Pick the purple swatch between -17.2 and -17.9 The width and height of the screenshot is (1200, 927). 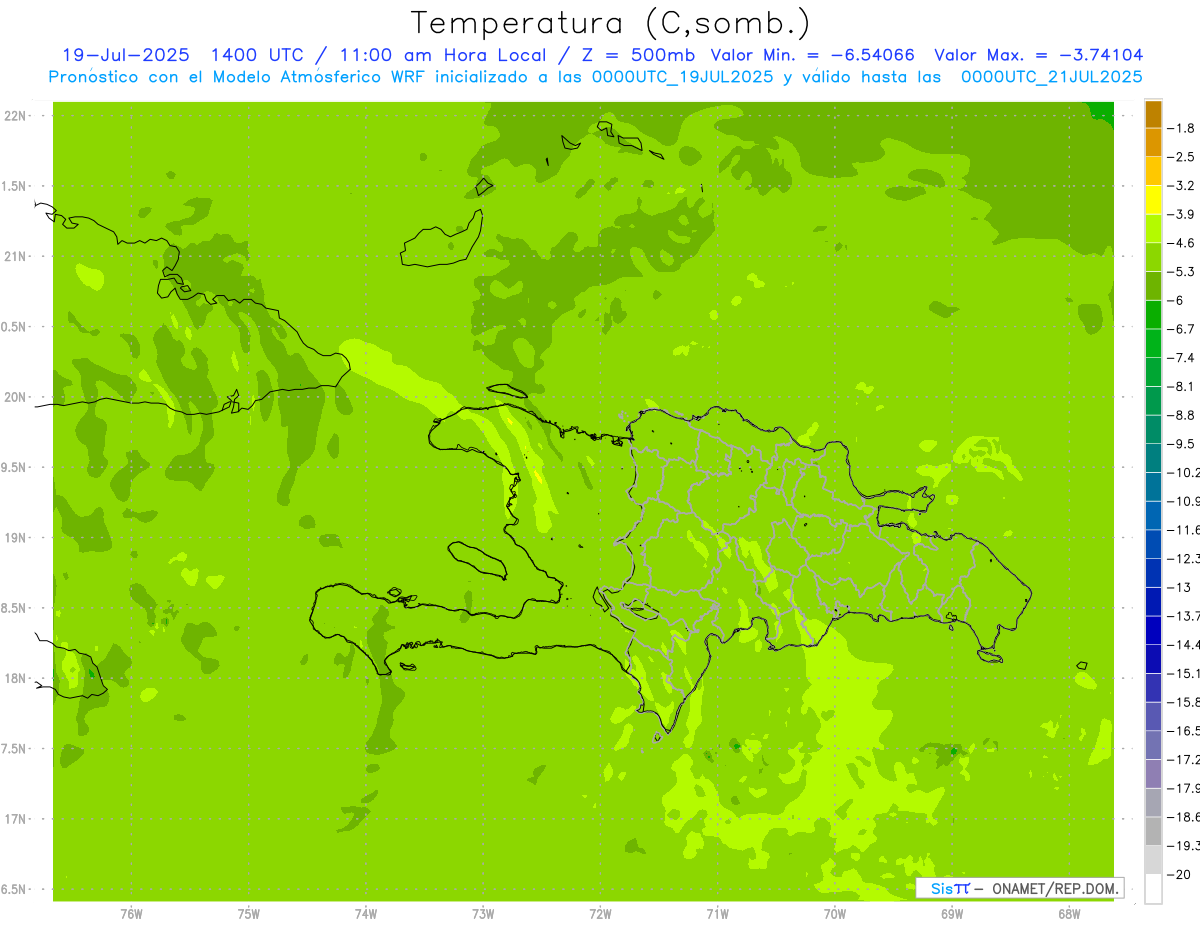click(1153, 773)
